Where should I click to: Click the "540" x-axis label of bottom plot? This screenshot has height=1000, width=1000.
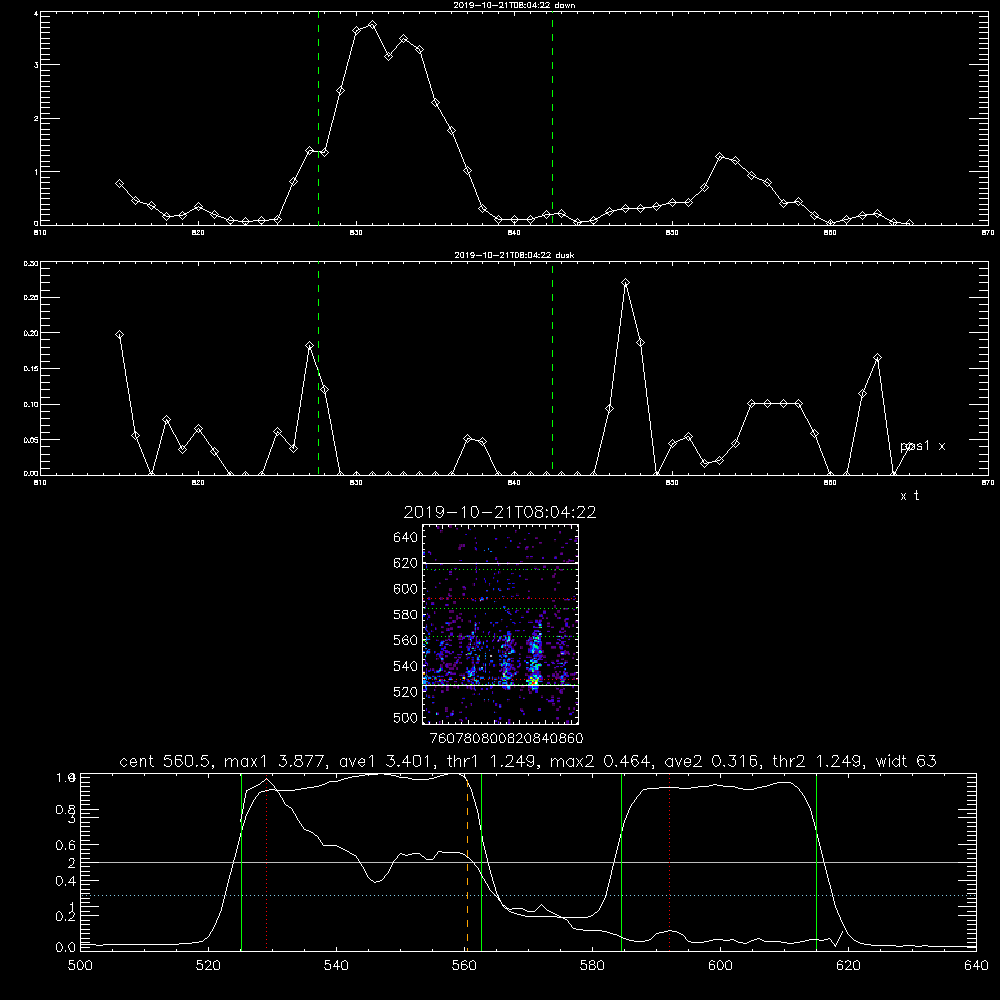pyautogui.click(x=336, y=966)
